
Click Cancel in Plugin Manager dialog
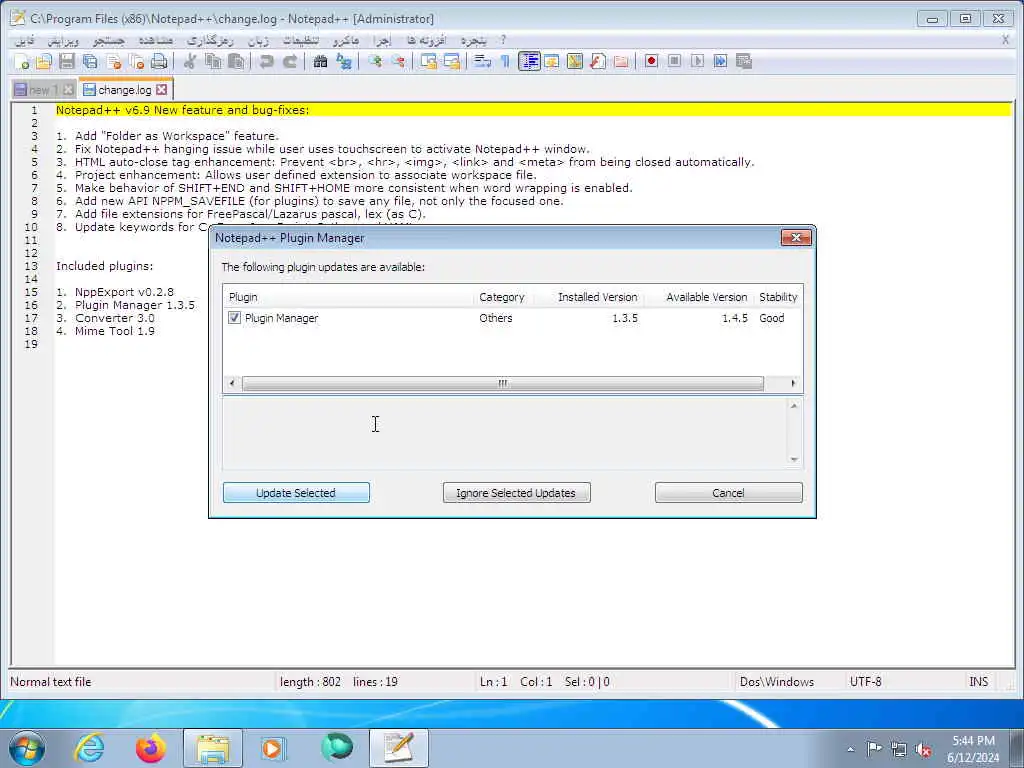point(728,492)
